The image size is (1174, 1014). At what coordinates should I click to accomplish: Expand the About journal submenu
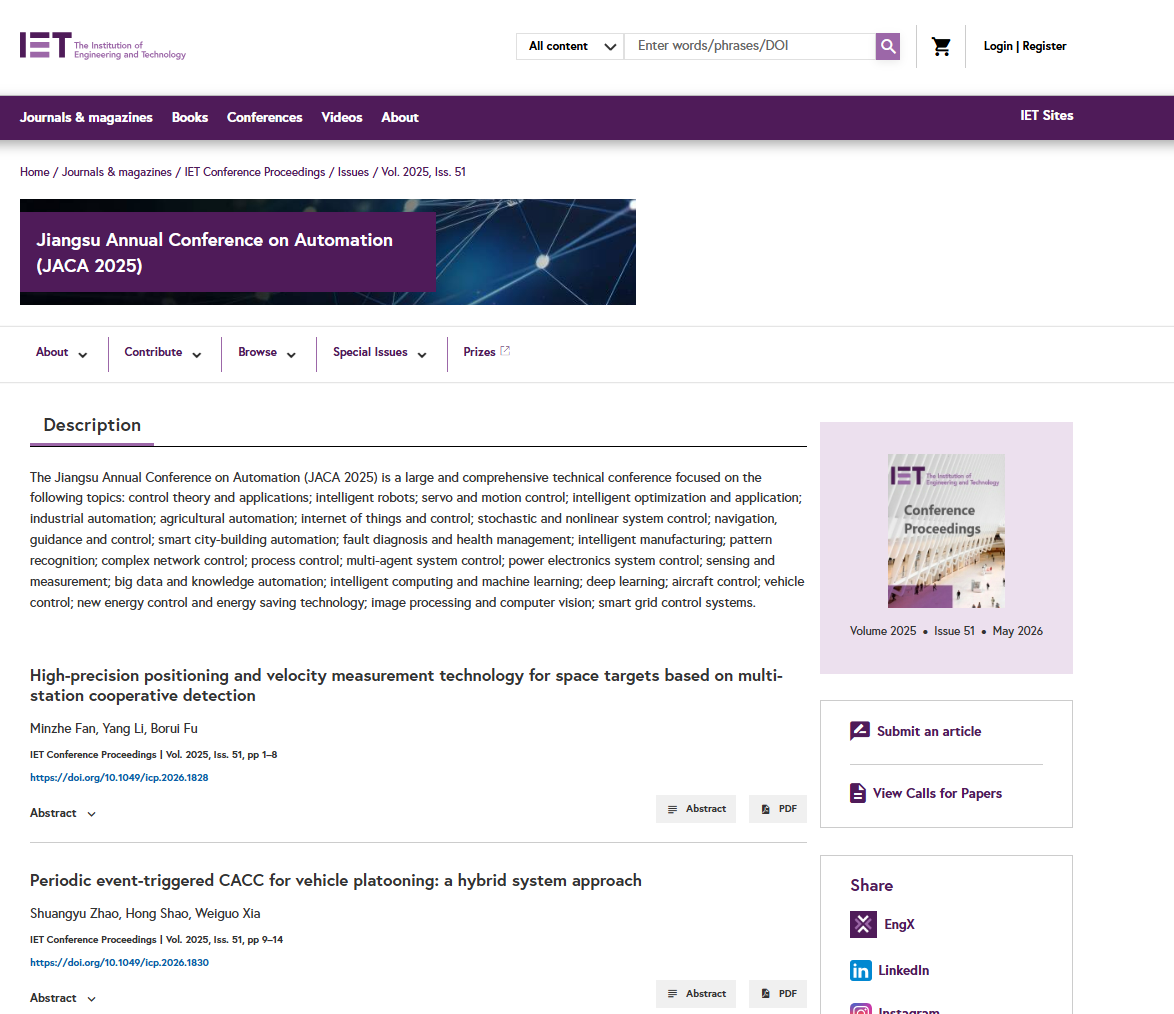61,353
